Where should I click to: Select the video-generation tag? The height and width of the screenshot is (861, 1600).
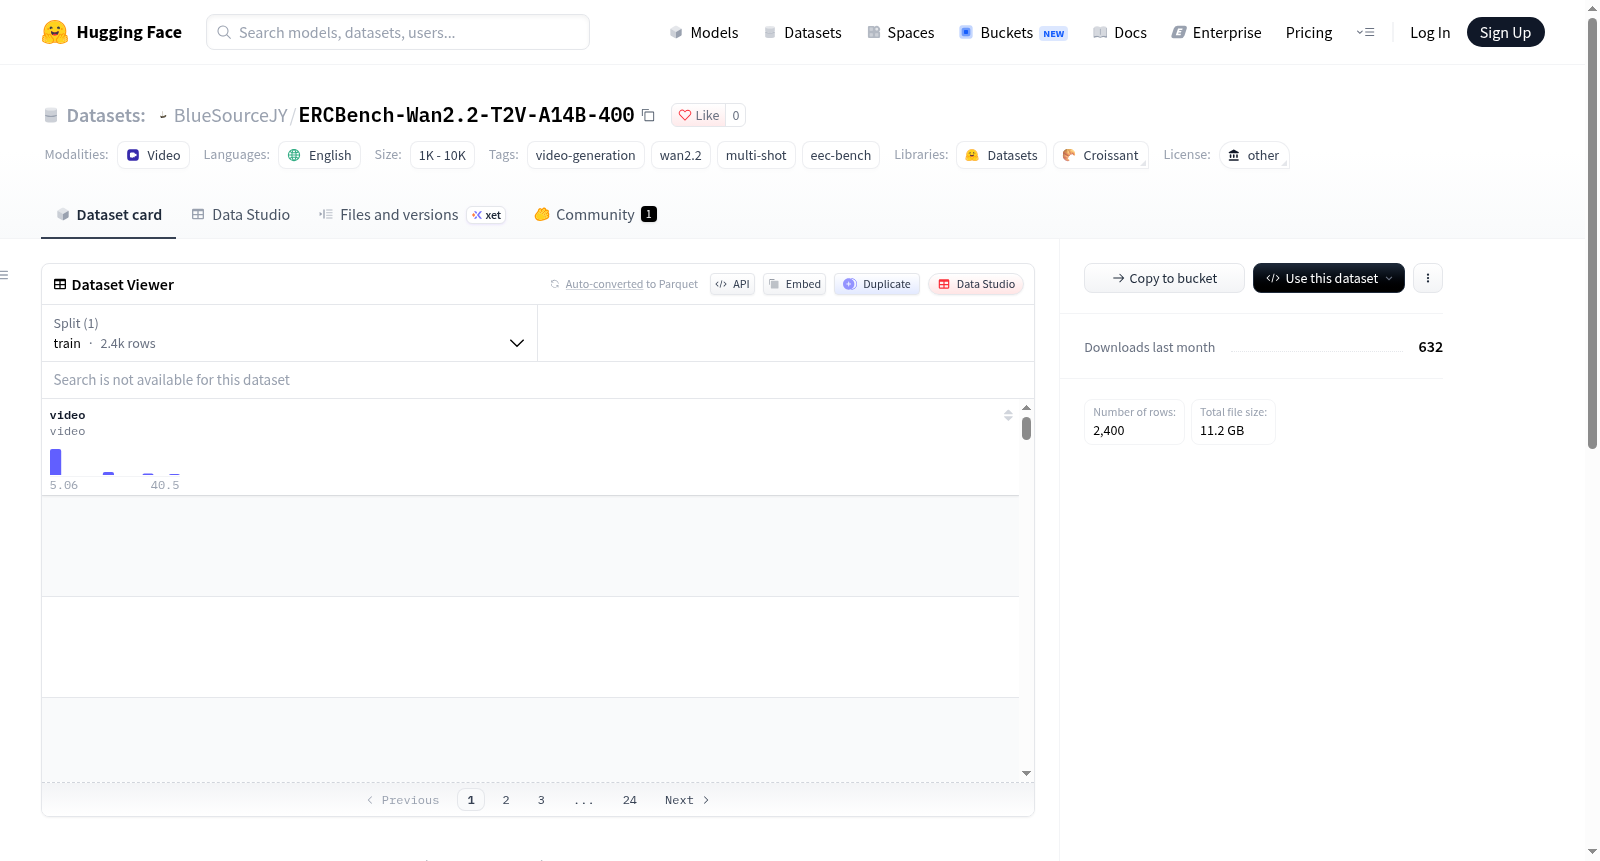point(585,155)
